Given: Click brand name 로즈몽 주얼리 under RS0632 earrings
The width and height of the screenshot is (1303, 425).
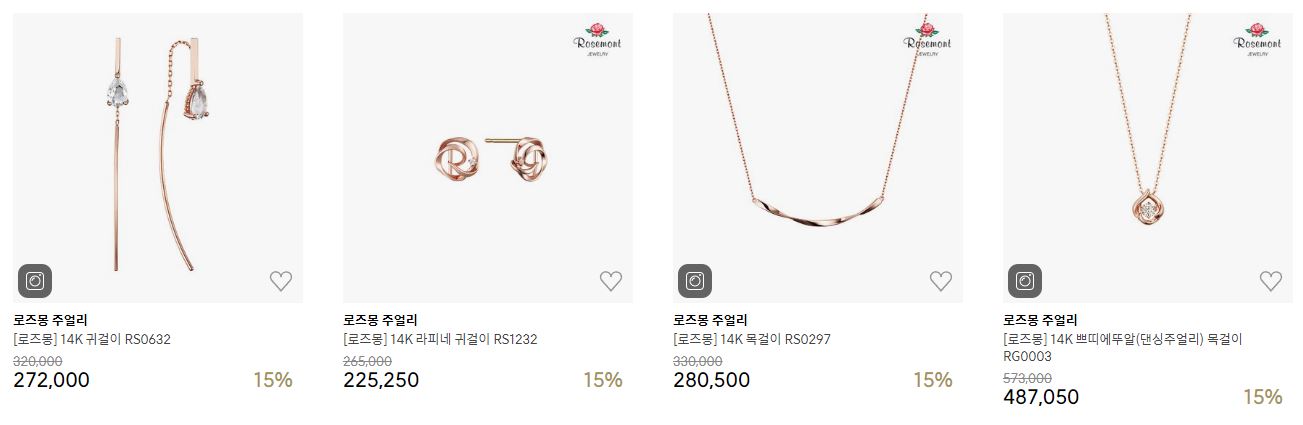Looking at the screenshot, I should pos(50,320).
